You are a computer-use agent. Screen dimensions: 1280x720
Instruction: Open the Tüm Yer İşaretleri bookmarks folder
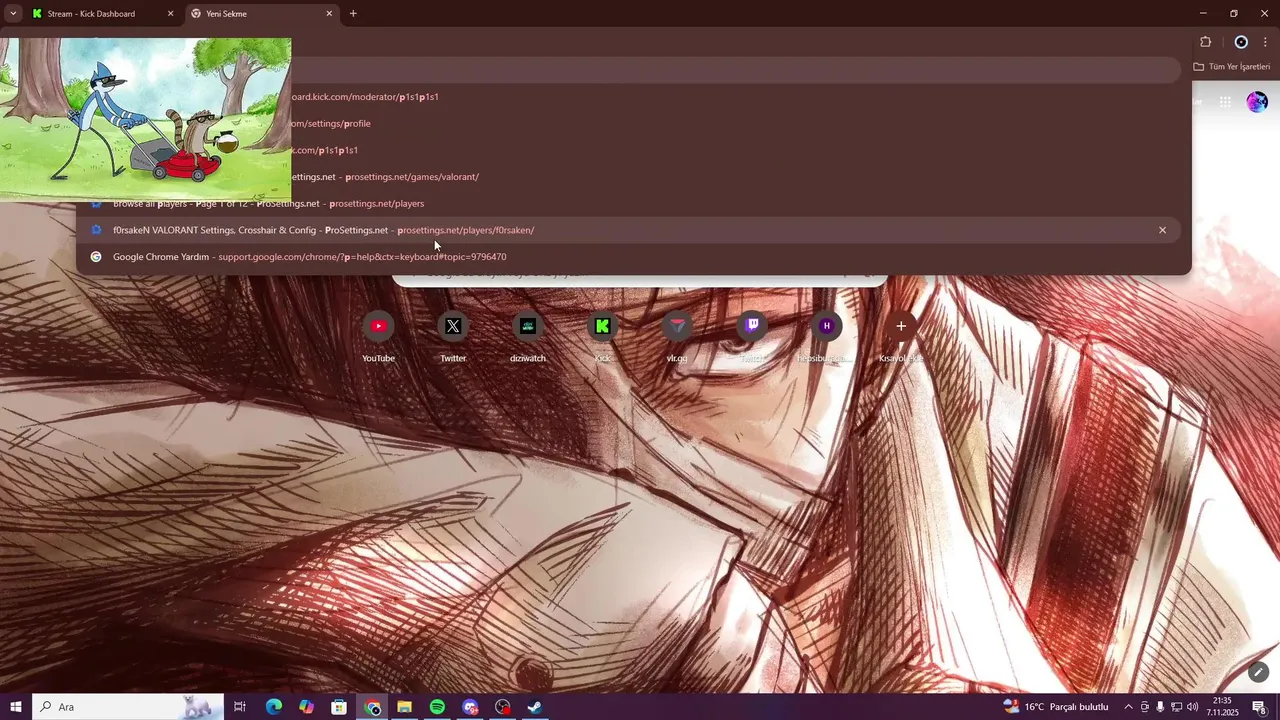point(1232,67)
